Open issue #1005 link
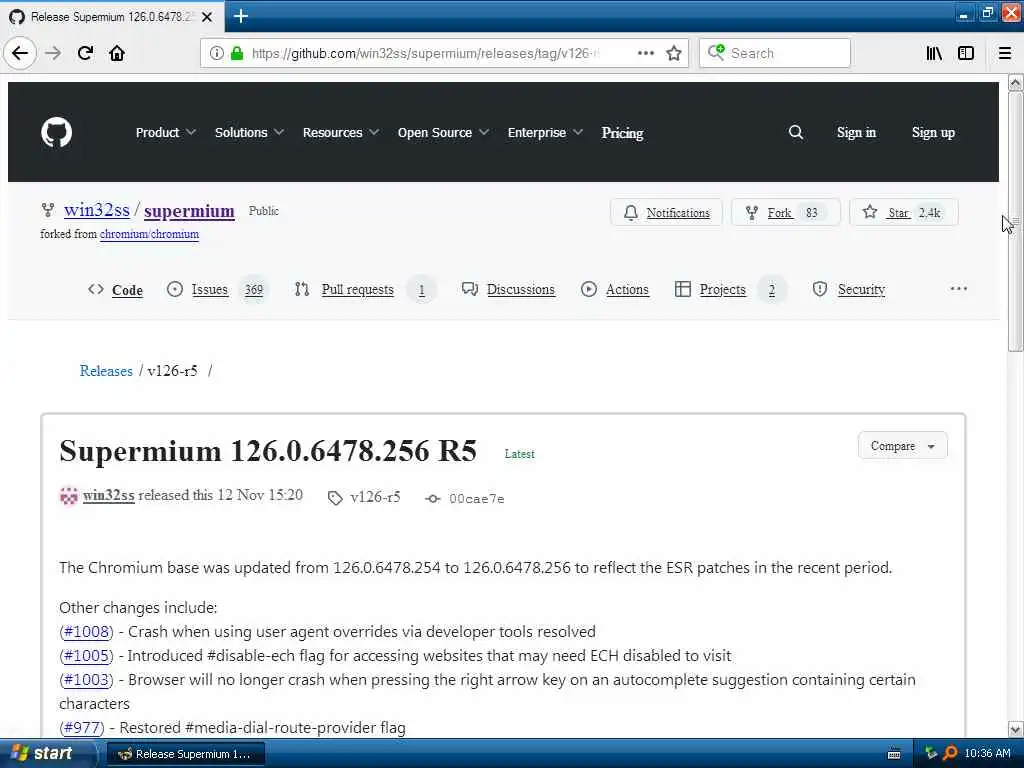This screenshot has width=1024, height=768. 86,656
